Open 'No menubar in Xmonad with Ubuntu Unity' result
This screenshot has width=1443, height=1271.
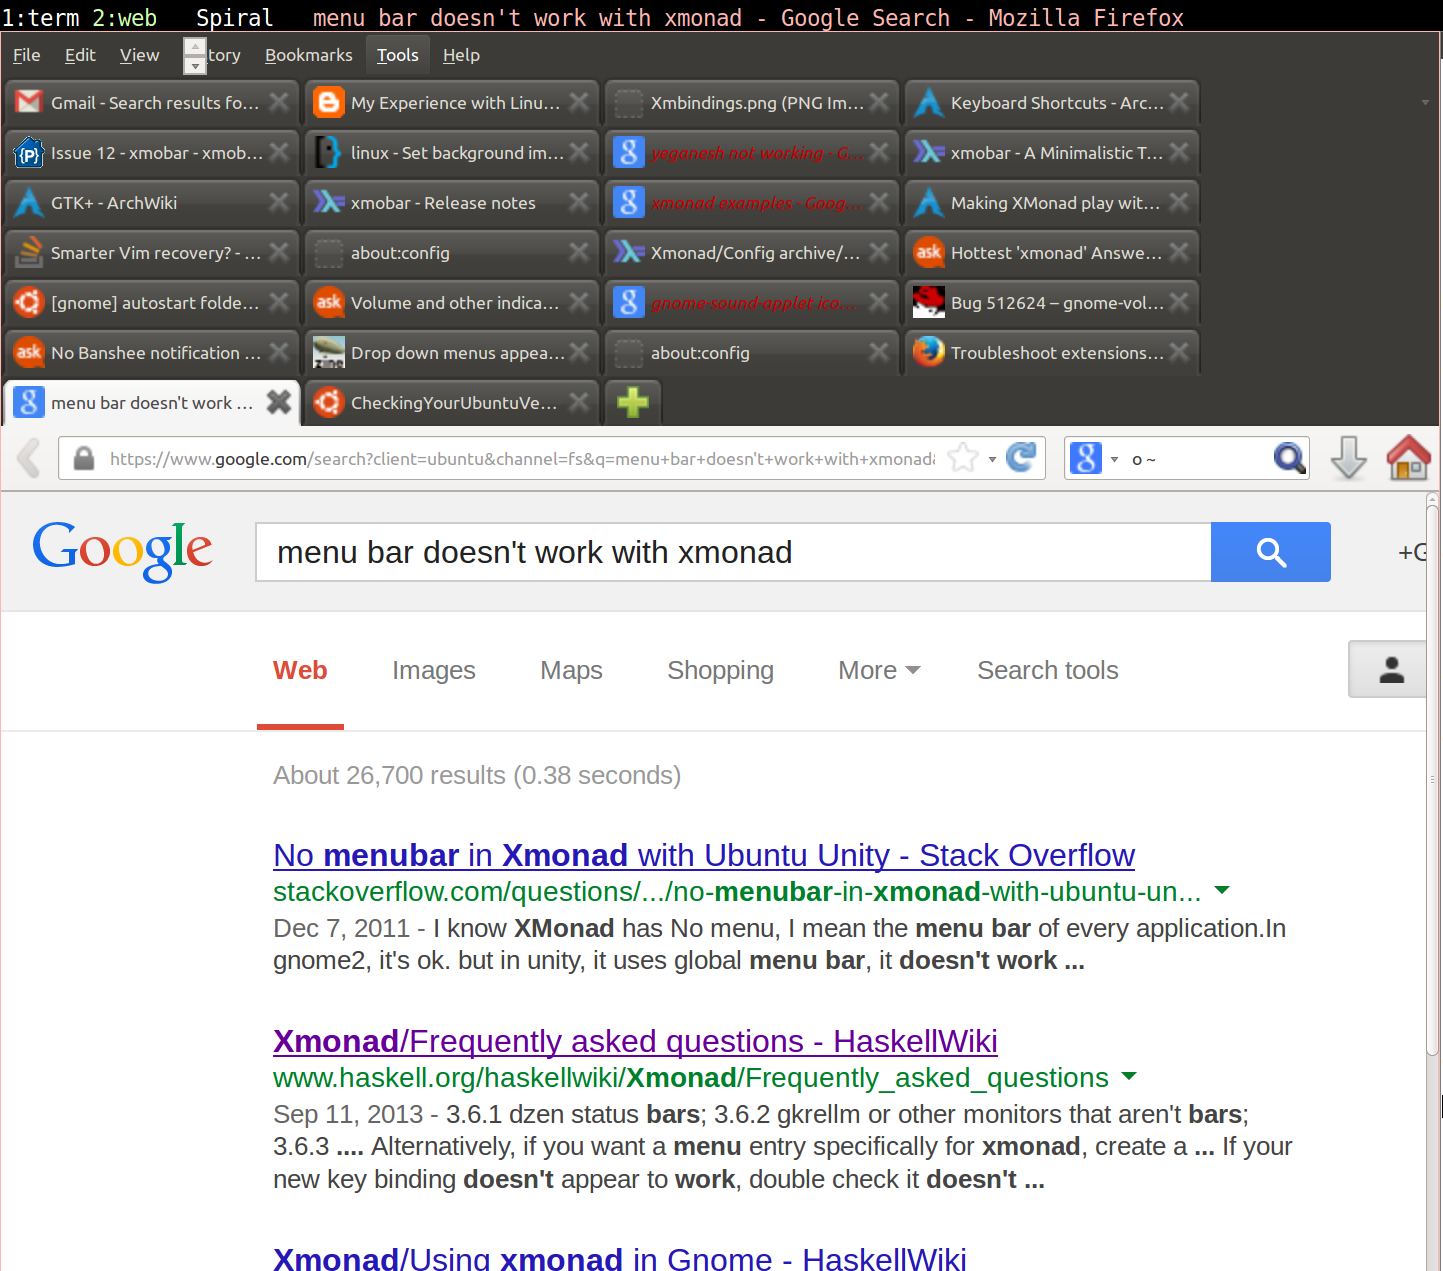704,855
